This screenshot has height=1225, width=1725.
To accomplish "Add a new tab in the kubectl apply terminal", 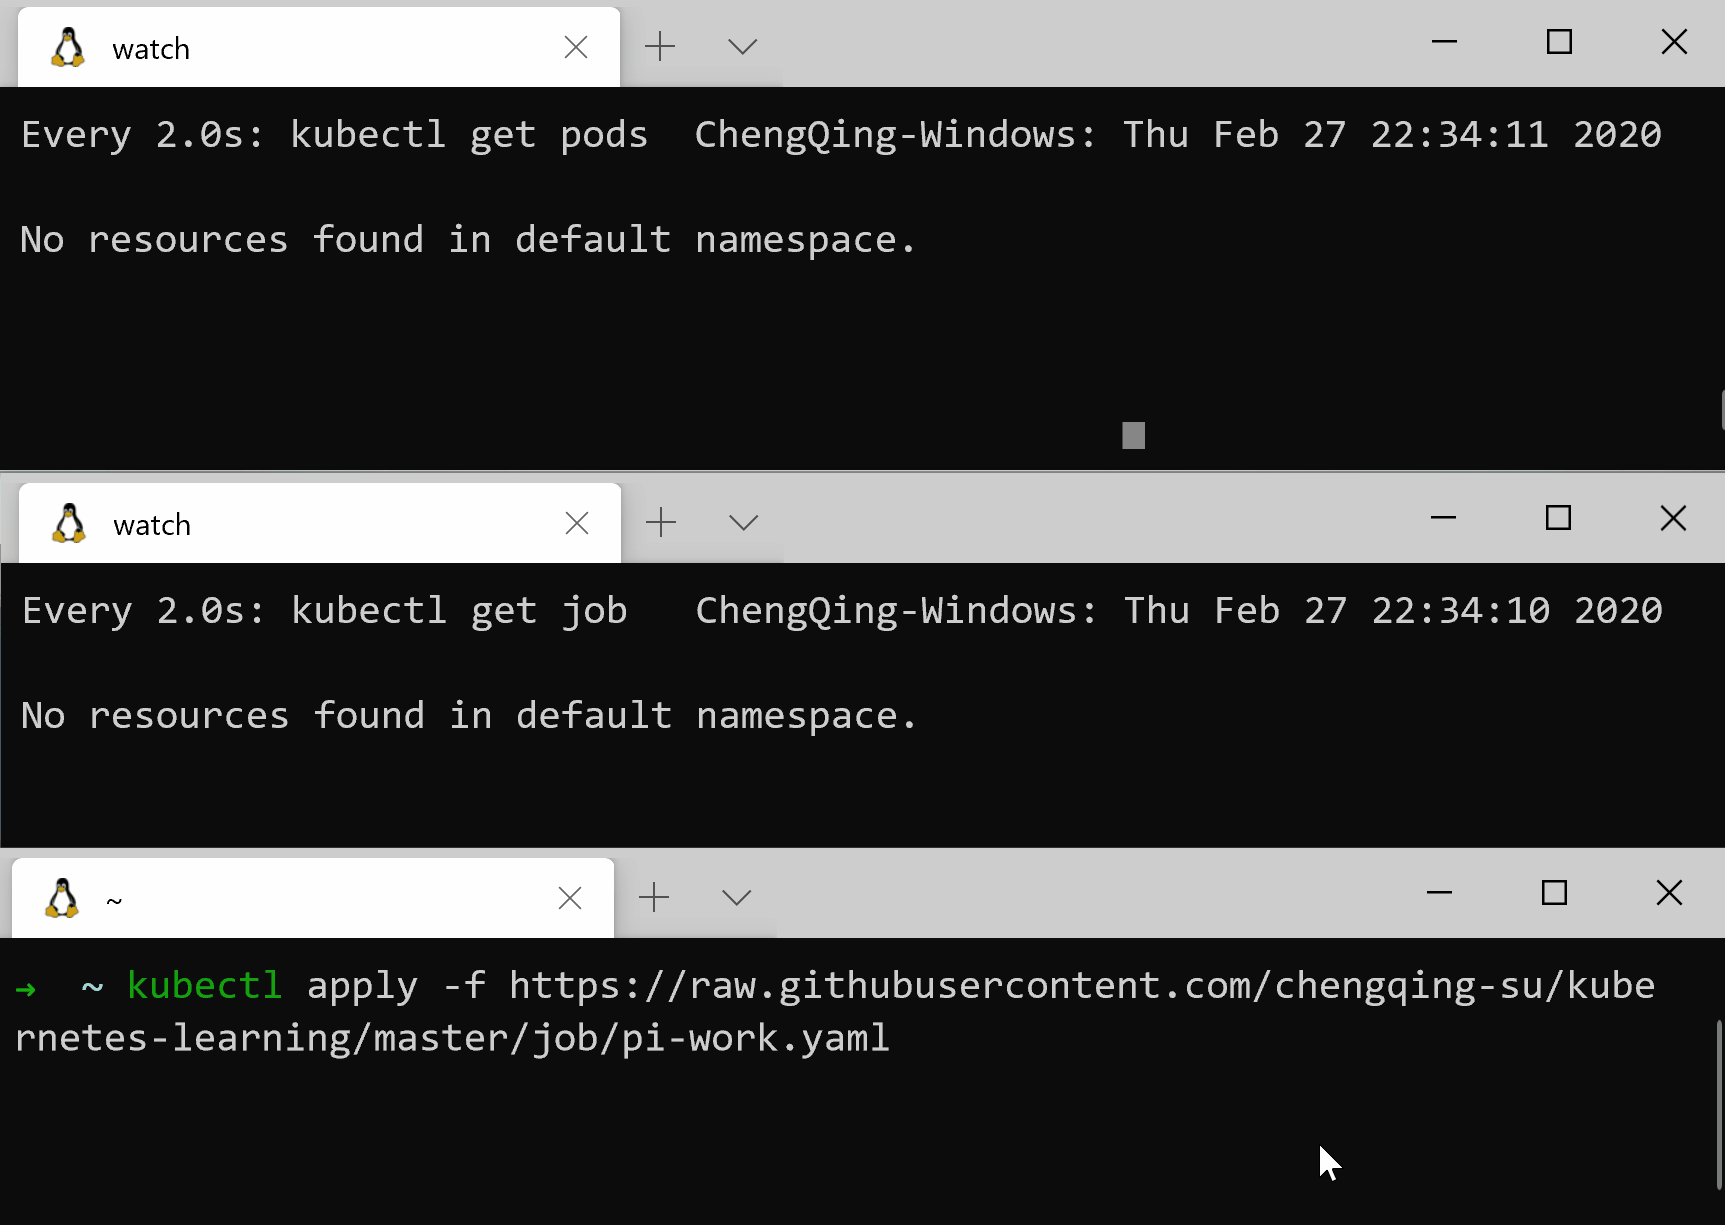I will point(654,898).
